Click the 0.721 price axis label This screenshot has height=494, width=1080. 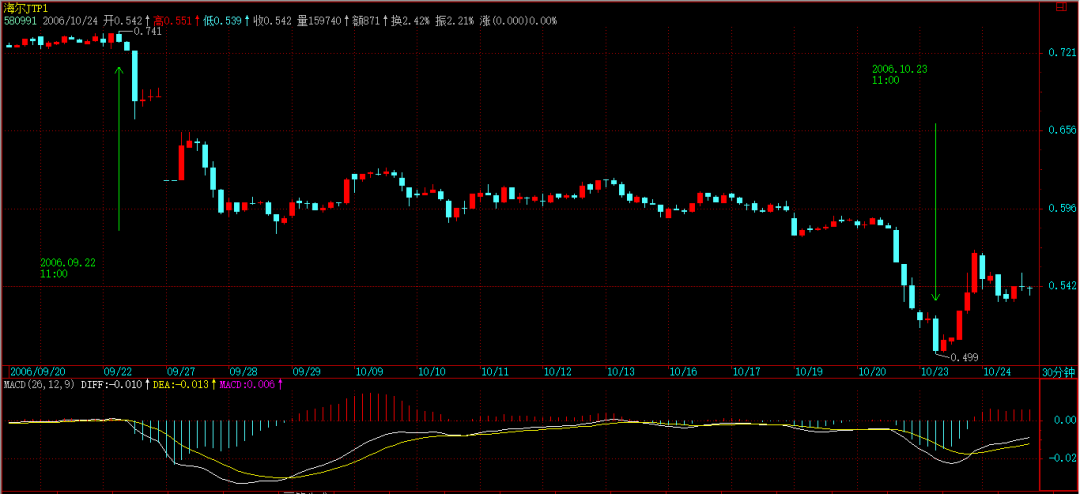click(x=1061, y=52)
